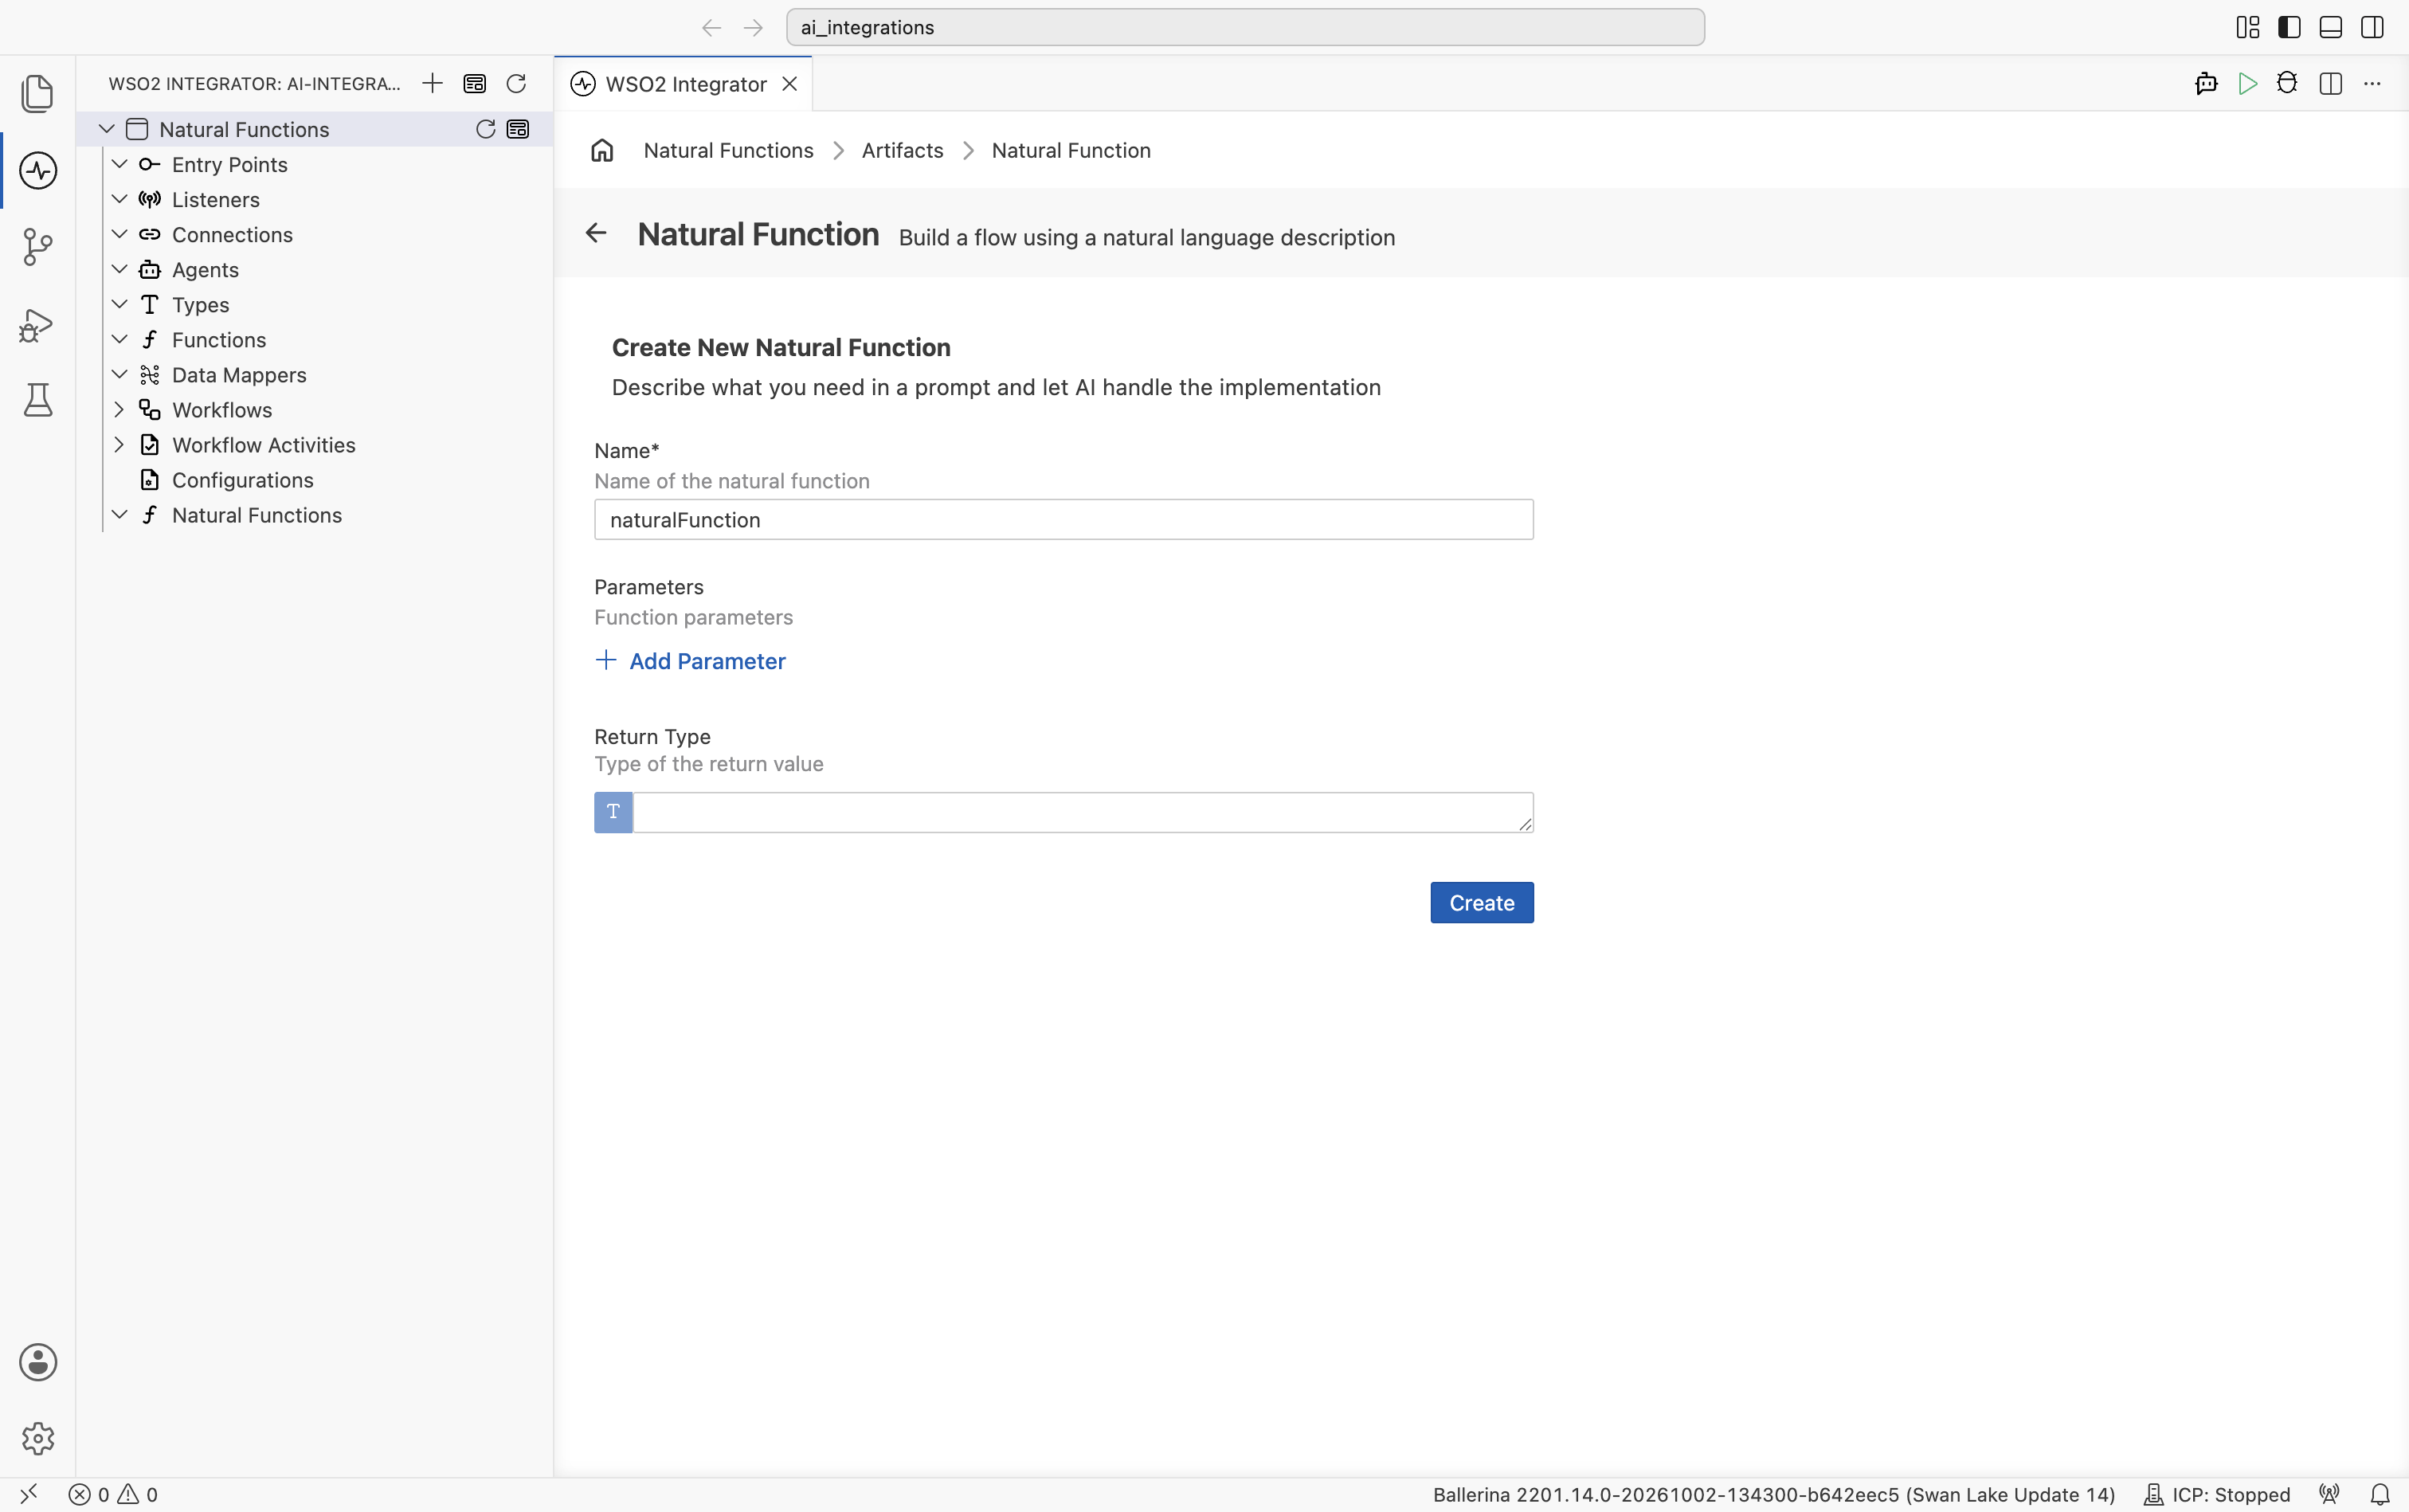Open More Actions ellipsis menu
The width and height of the screenshot is (2409, 1512).
pos(2372,83)
